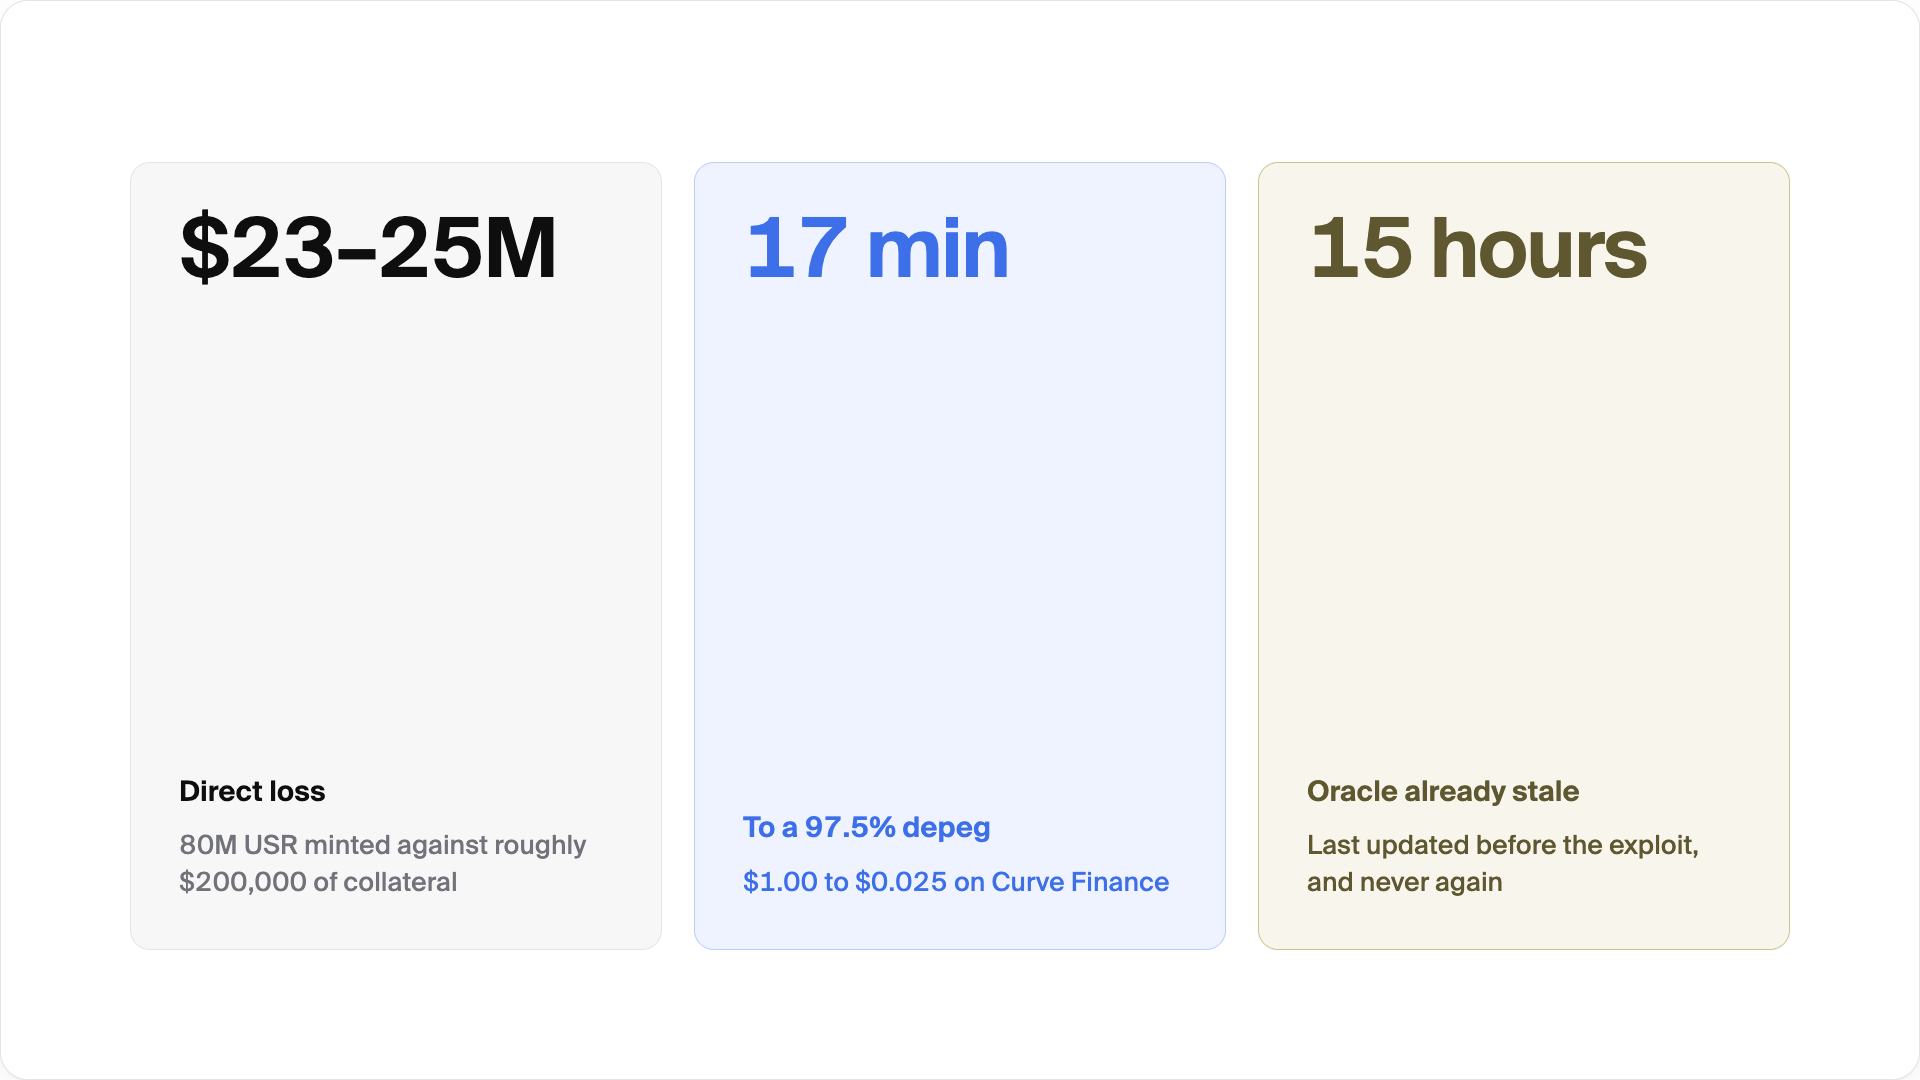Click the dollar sign in $23–25M

pos(205,247)
